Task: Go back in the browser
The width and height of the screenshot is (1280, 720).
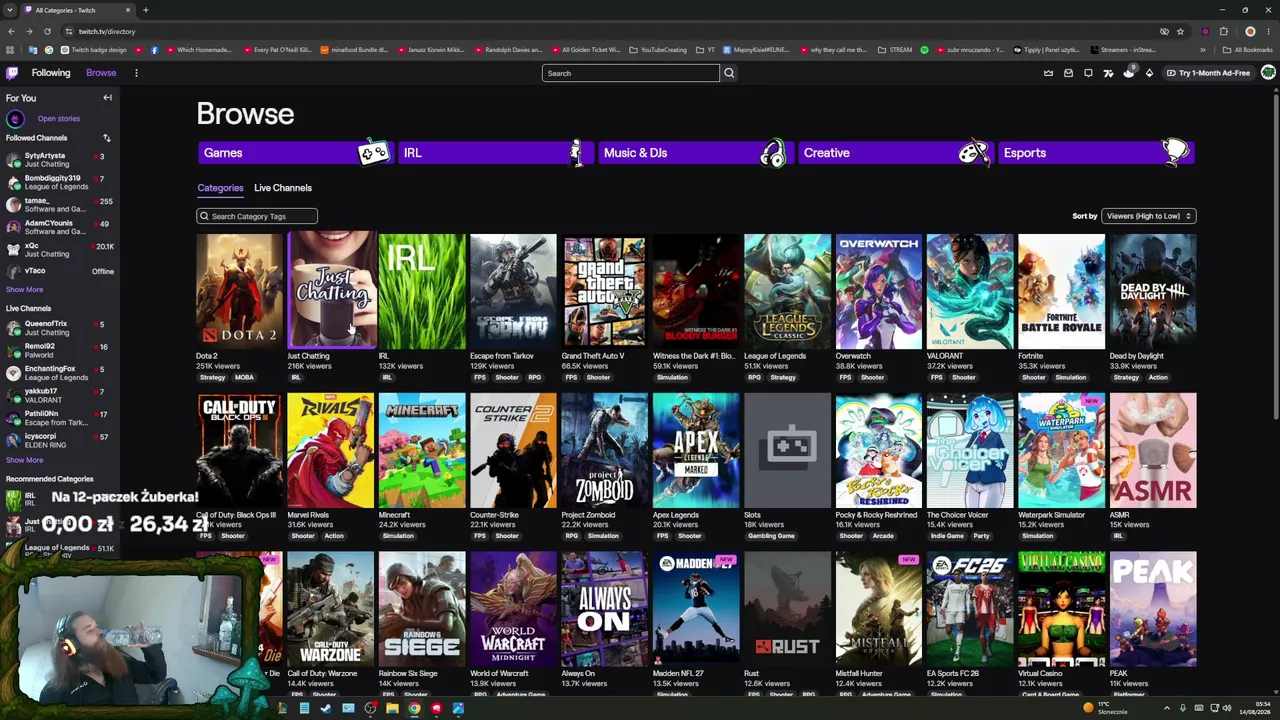Action: click(x=11, y=31)
